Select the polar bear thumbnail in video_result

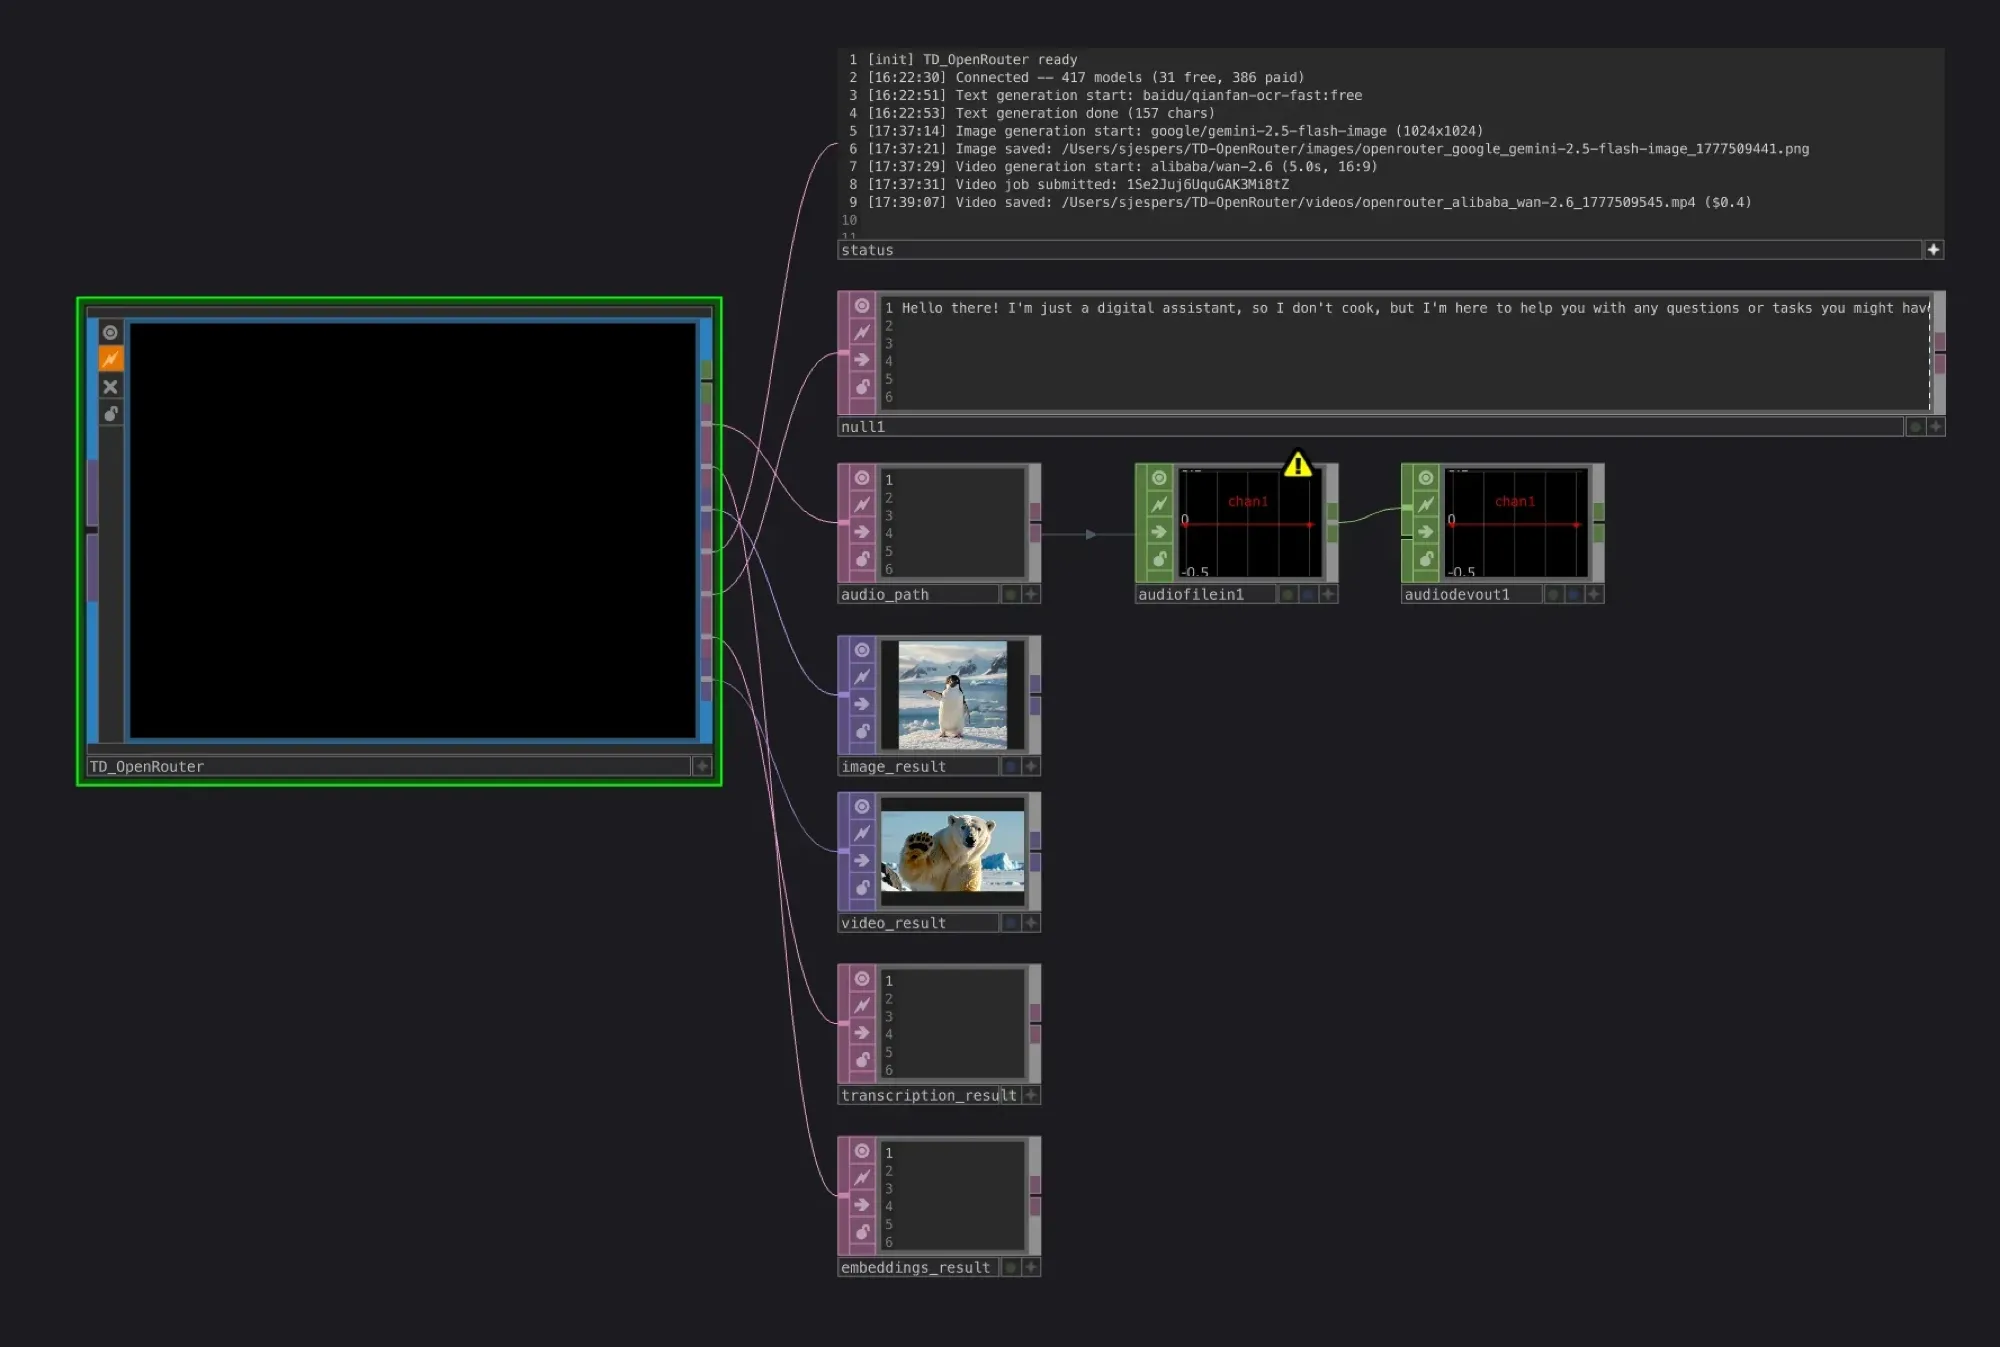point(952,851)
